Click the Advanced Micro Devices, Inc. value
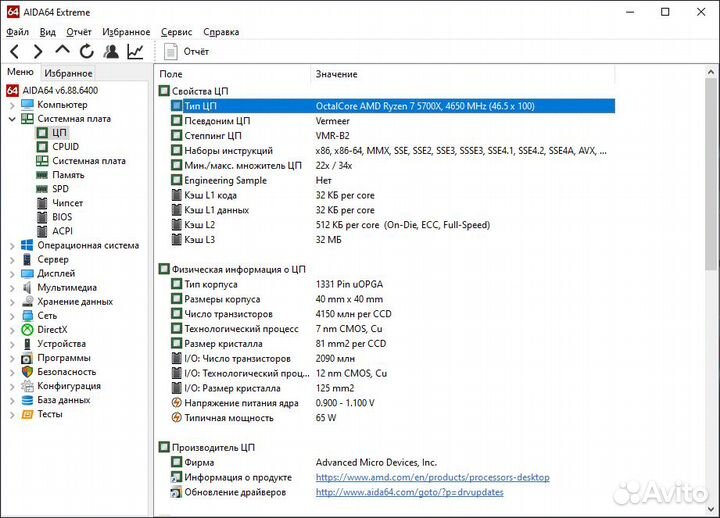 coord(376,462)
